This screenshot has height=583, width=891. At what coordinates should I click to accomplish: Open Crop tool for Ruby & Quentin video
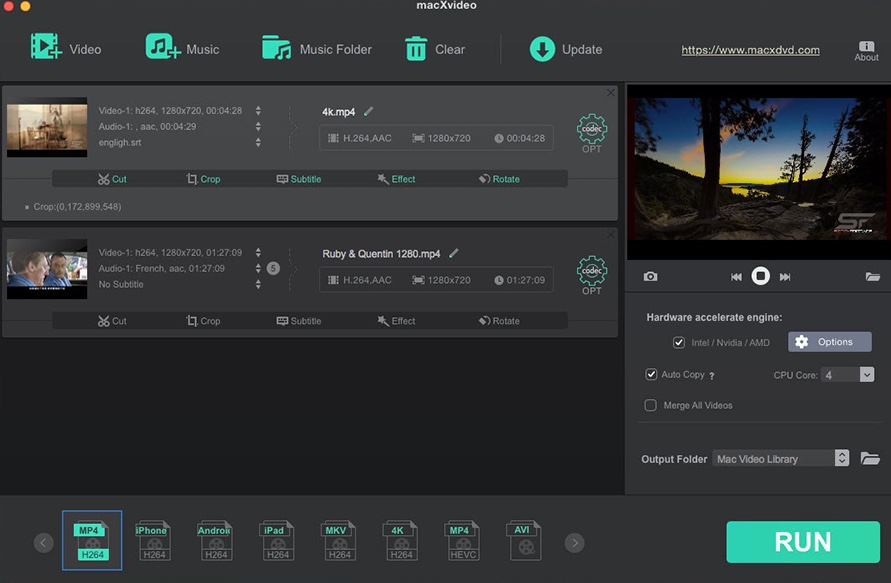tap(203, 321)
